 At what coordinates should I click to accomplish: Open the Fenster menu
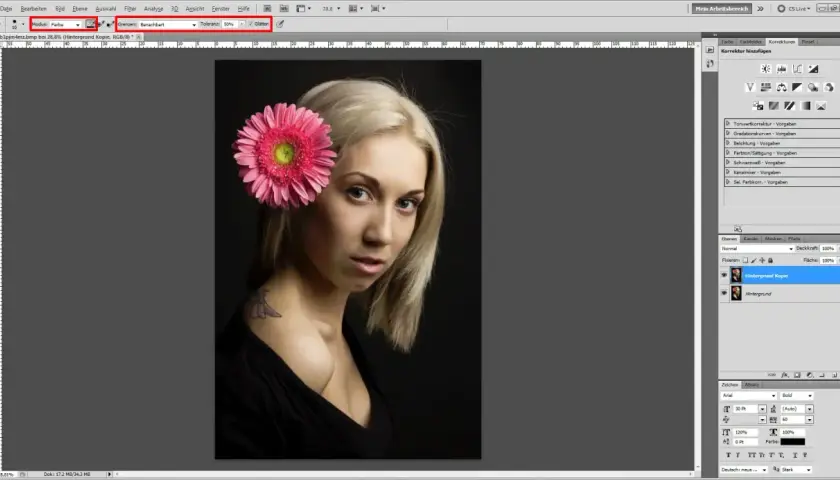point(221,9)
